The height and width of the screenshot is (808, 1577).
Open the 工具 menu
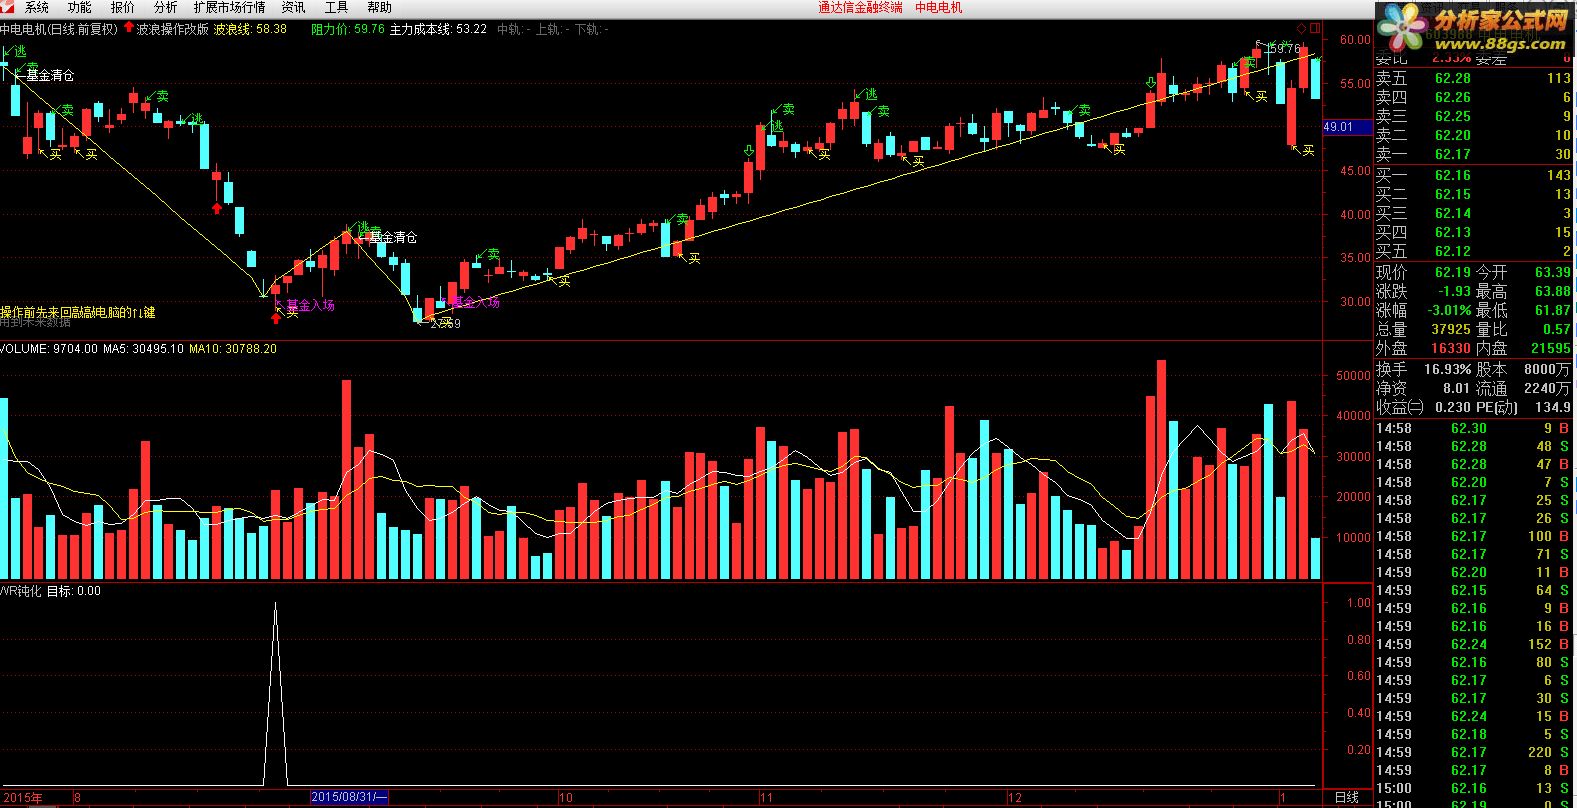(336, 7)
